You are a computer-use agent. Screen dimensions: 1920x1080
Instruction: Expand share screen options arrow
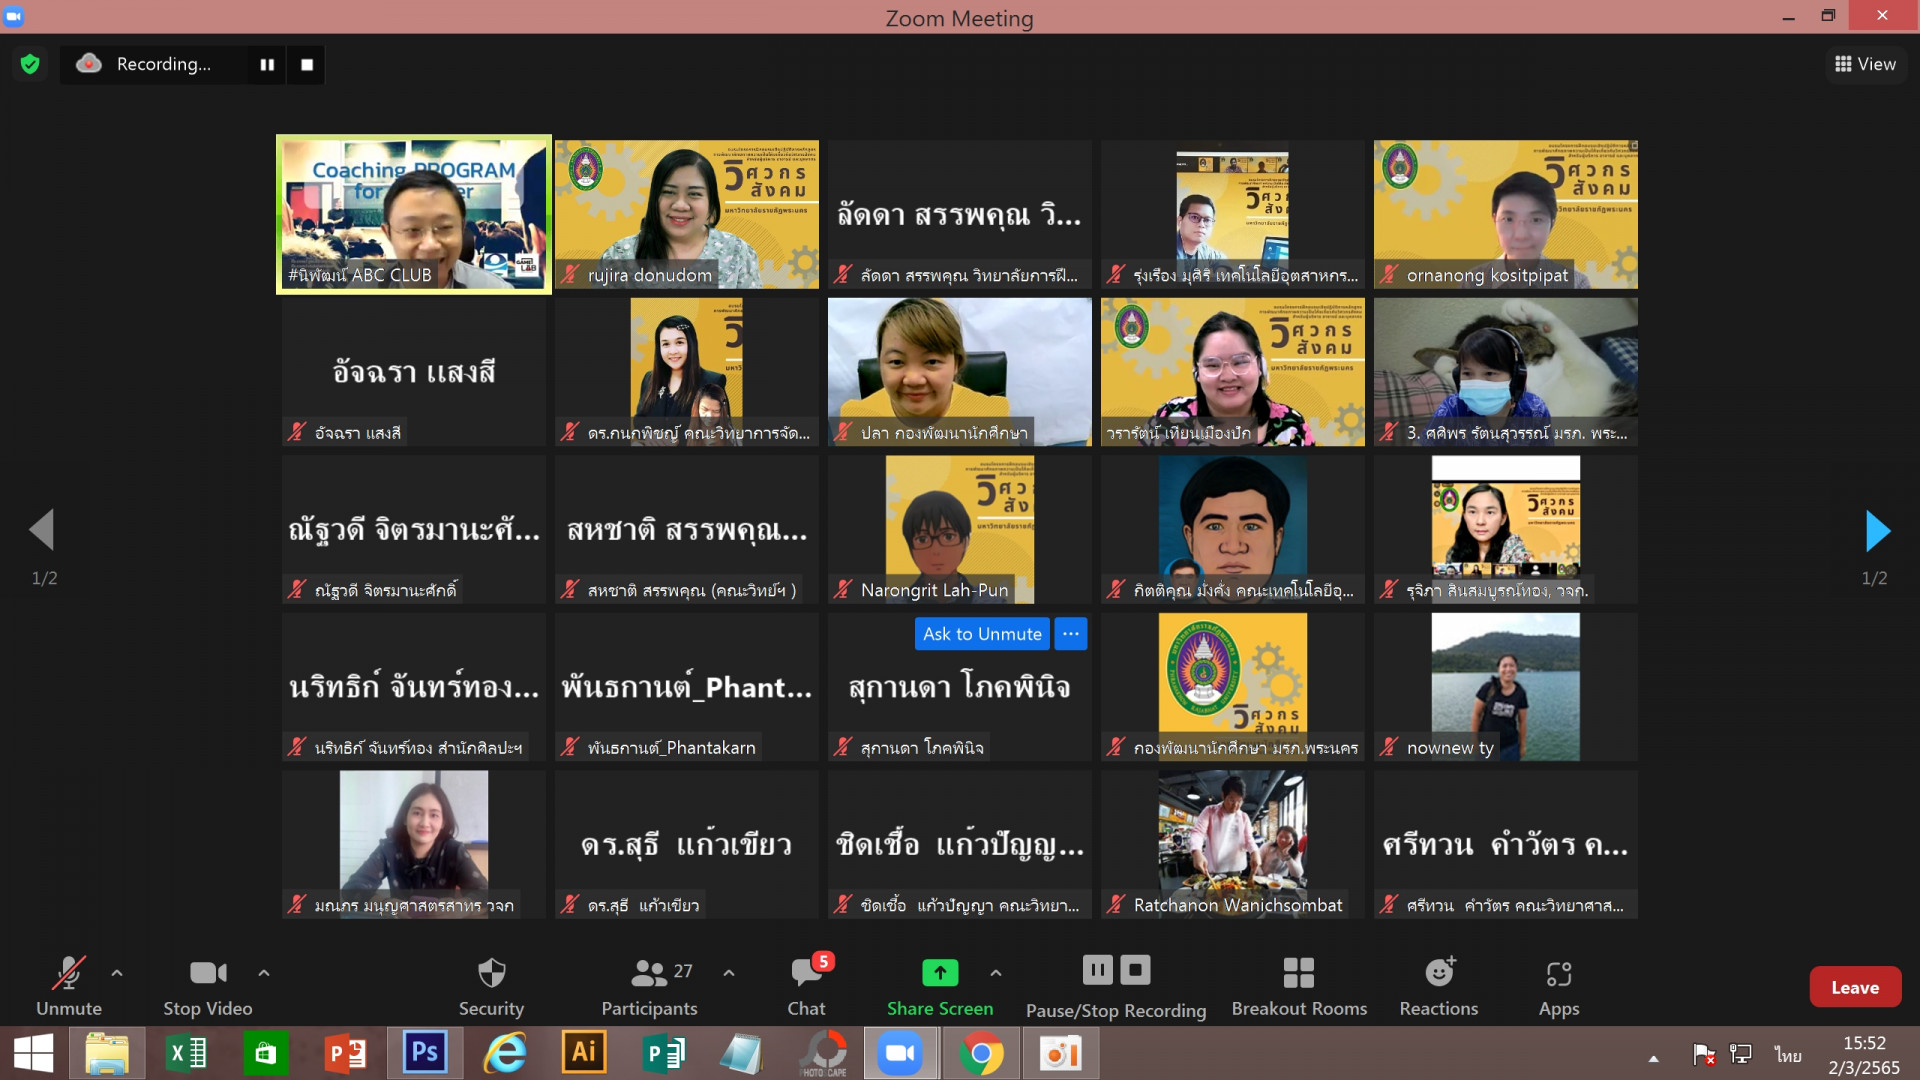coord(996,972)
